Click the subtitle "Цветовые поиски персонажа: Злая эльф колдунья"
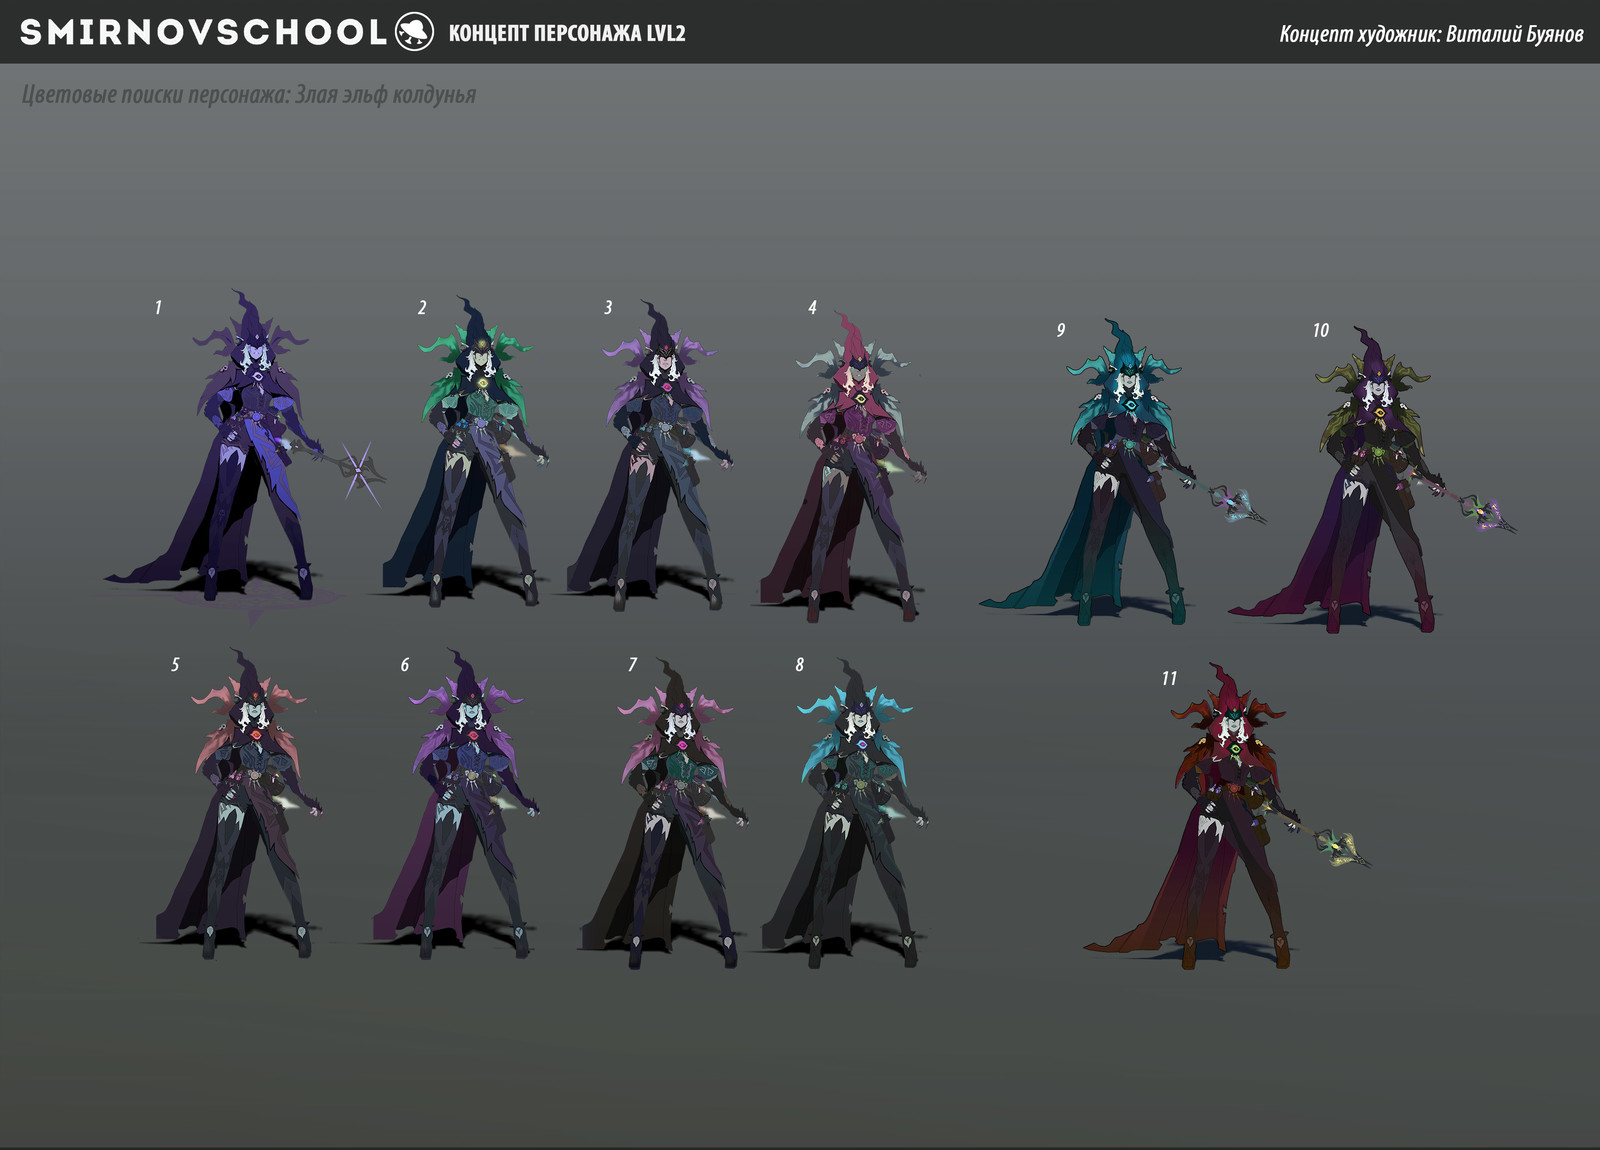This screenshot has width=1600, height=1150. pyautogui.click(x=249, y=95)
